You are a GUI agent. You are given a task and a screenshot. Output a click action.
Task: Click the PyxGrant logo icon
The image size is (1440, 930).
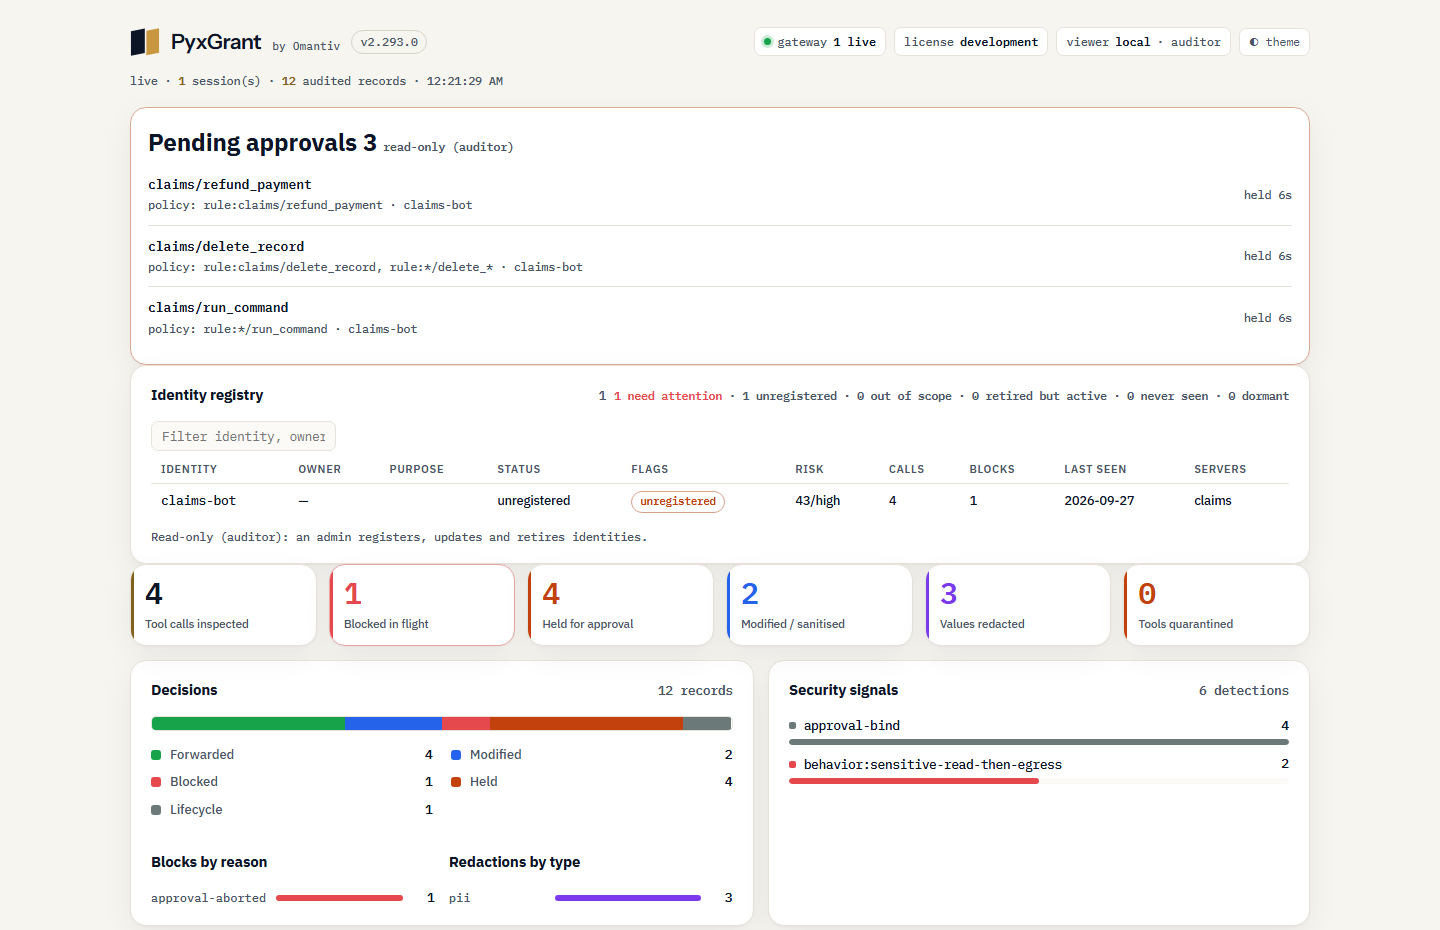(145, 42)
